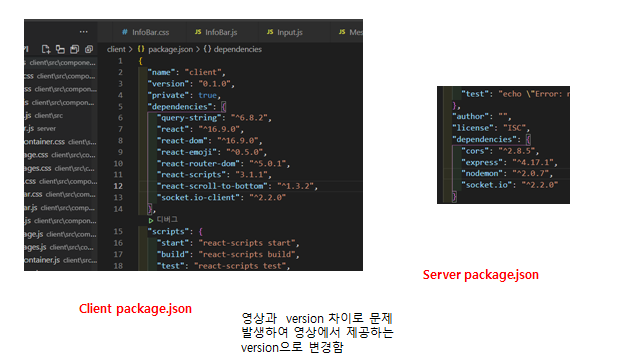The width and height of the screenshot is (640, 360).
Task: Select age.css client\src\co... entry
Action: [x=61, y=155]
